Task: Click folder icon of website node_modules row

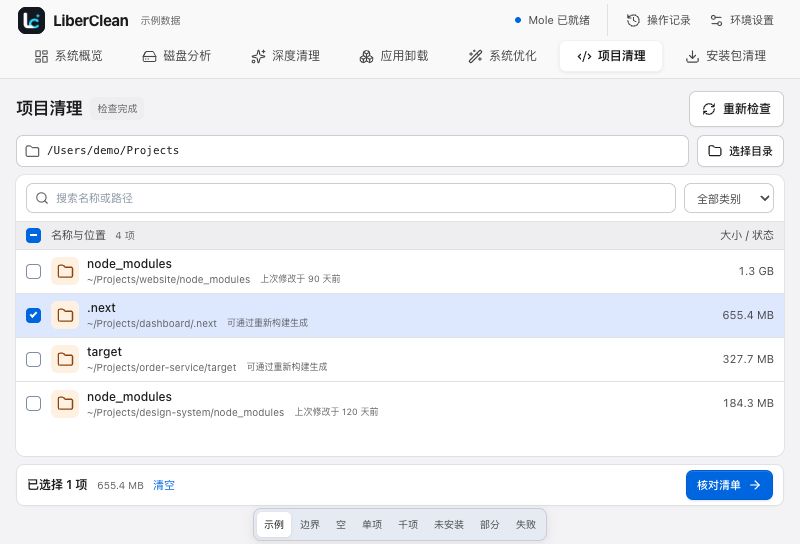Action: click(x=65, y=271)
